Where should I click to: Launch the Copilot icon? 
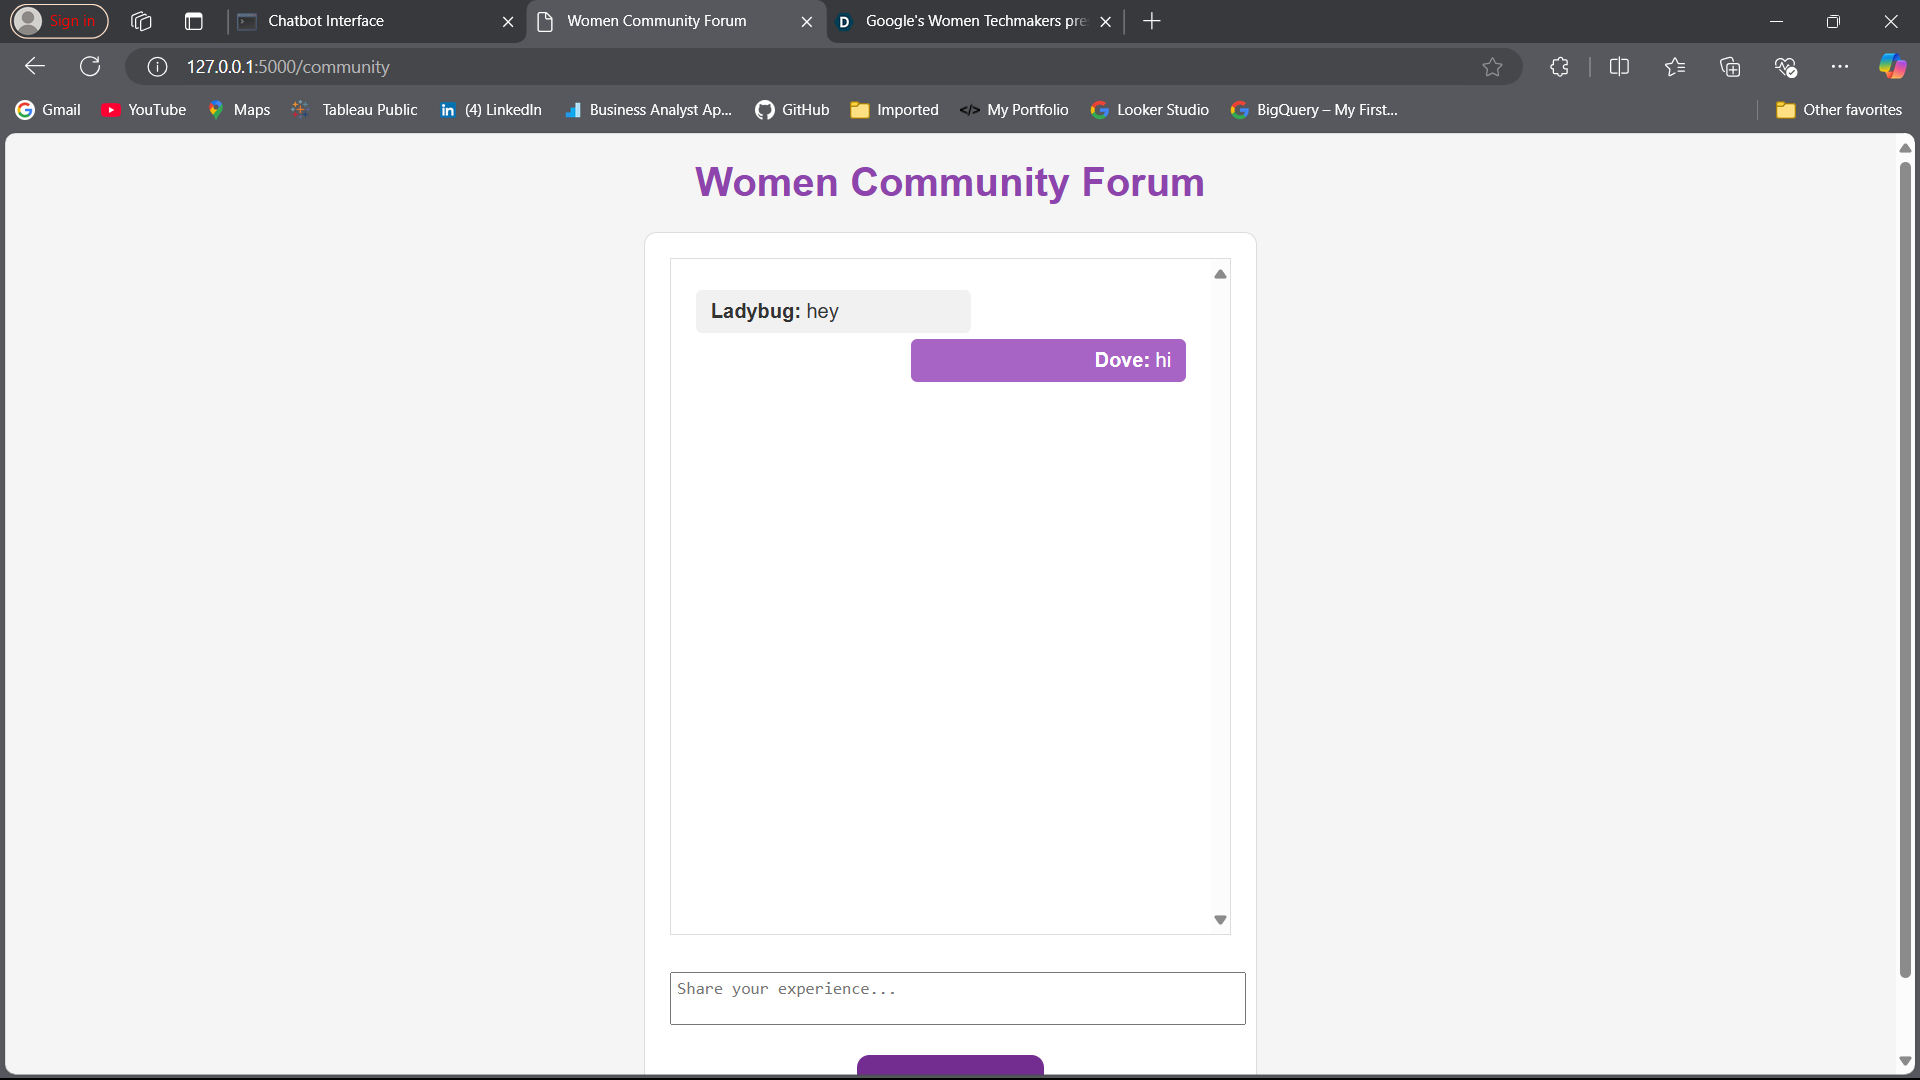pos(1892,66)
